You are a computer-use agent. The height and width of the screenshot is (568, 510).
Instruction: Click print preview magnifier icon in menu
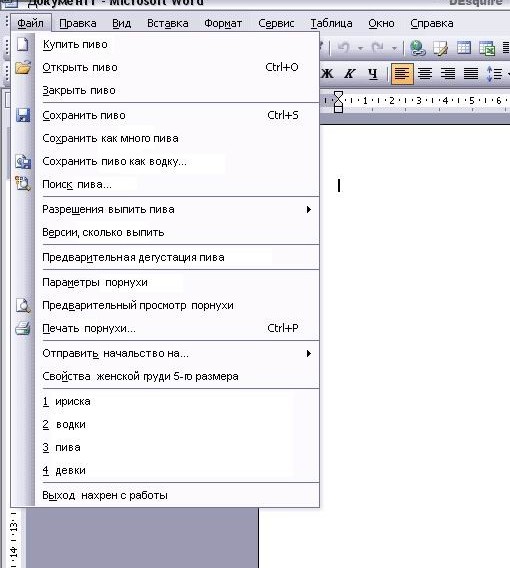23,305
